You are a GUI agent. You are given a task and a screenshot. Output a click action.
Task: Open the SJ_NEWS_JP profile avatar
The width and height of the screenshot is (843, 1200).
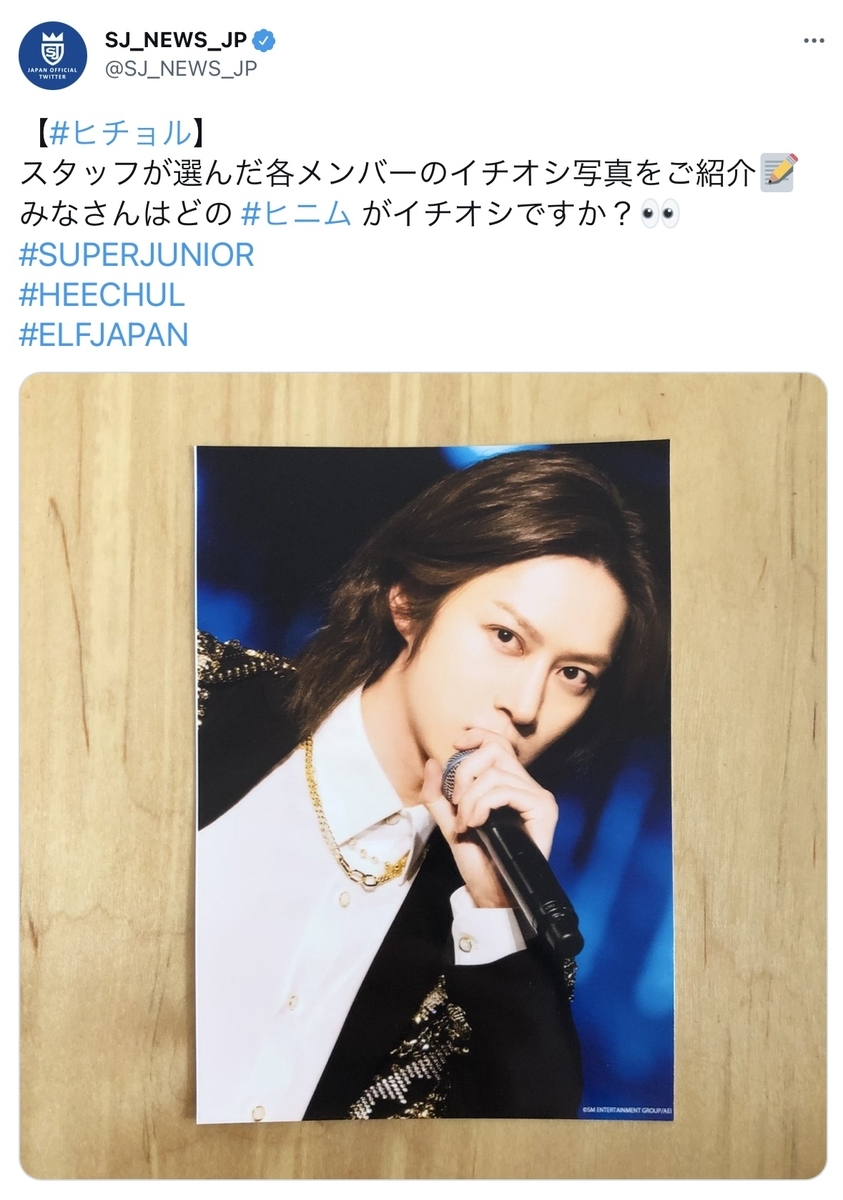point(53,55)
